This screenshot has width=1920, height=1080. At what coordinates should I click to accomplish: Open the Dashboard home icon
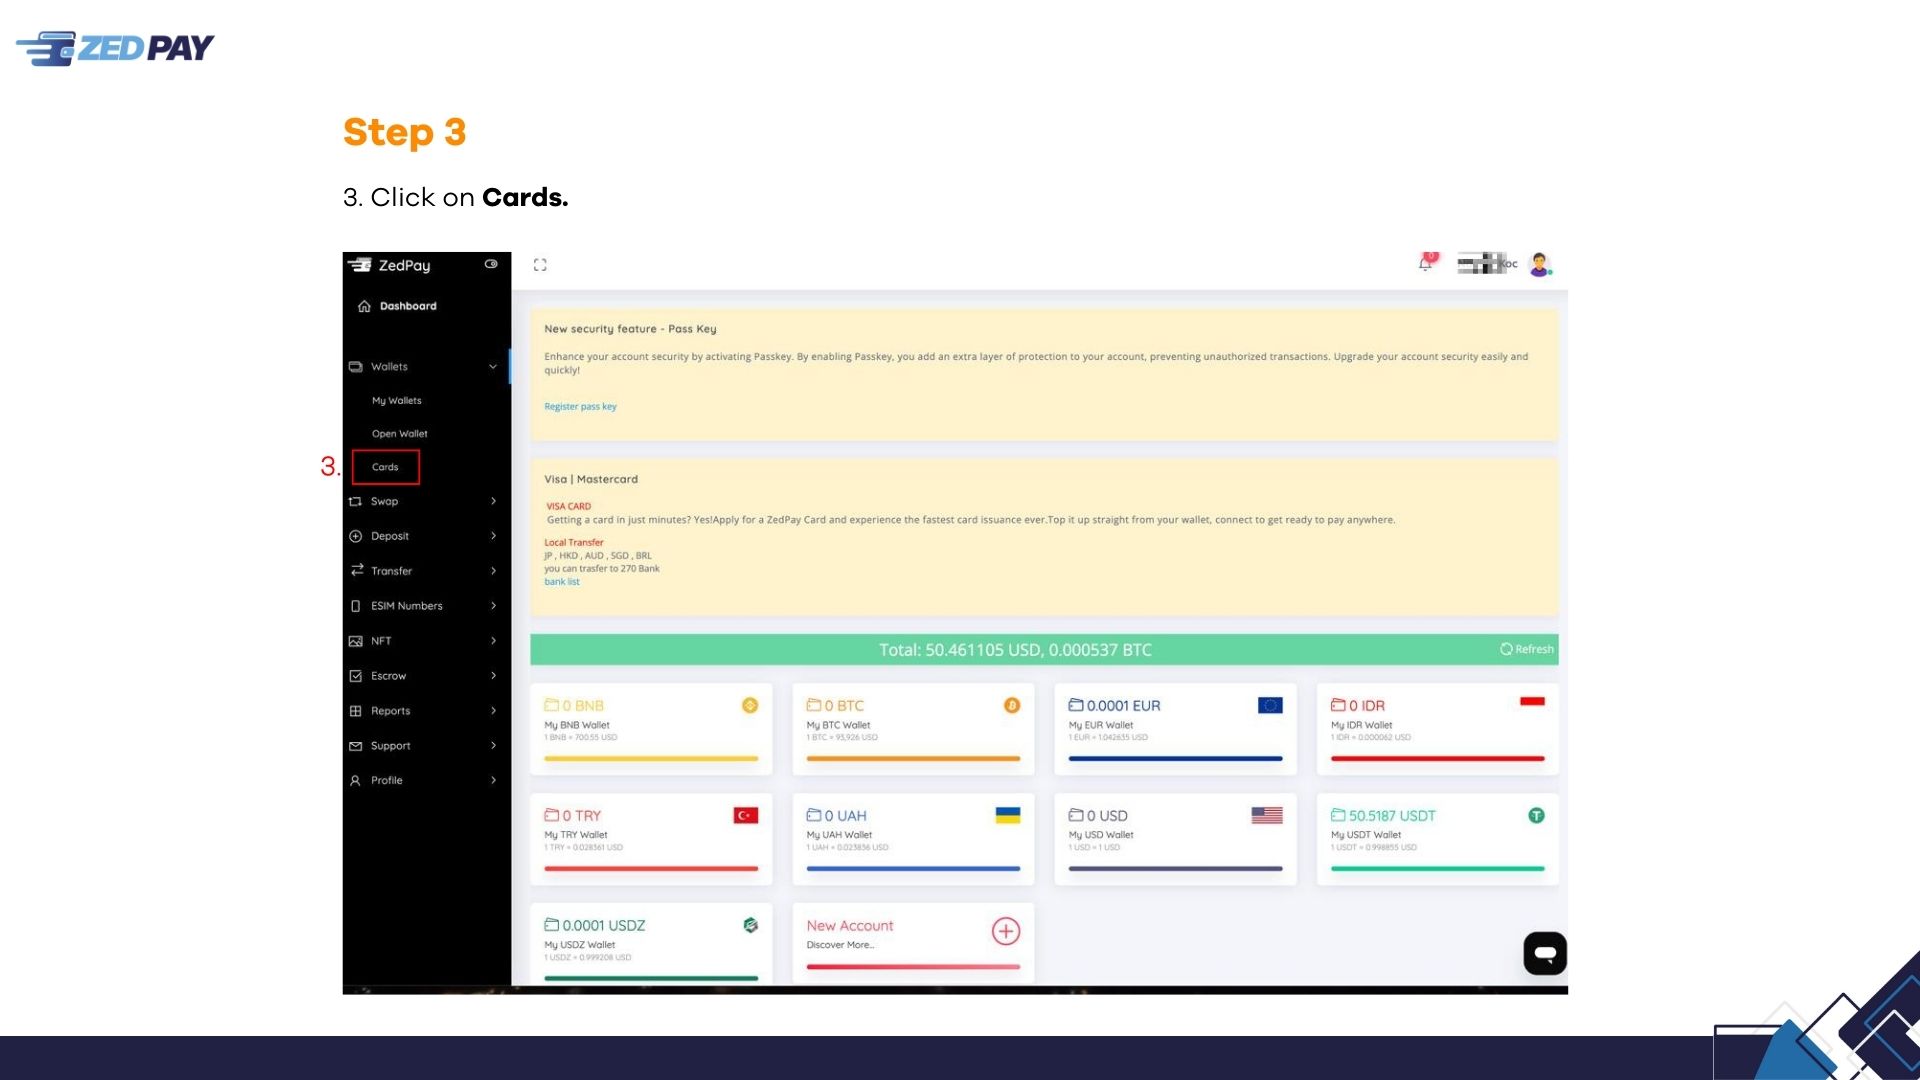(x=364, y=306)
